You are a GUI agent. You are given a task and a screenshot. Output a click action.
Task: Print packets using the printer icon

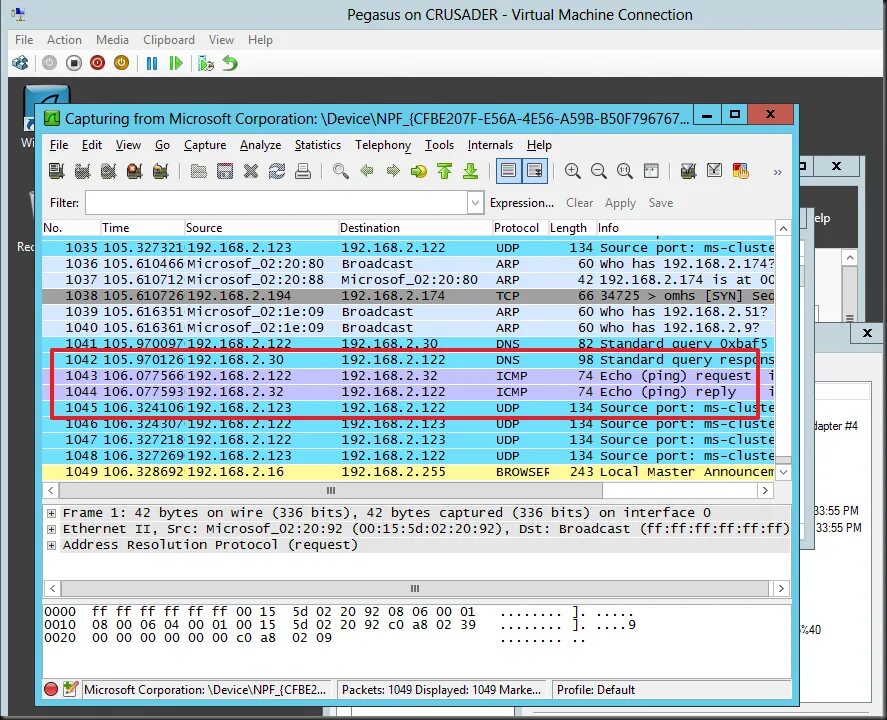point(303,171)
